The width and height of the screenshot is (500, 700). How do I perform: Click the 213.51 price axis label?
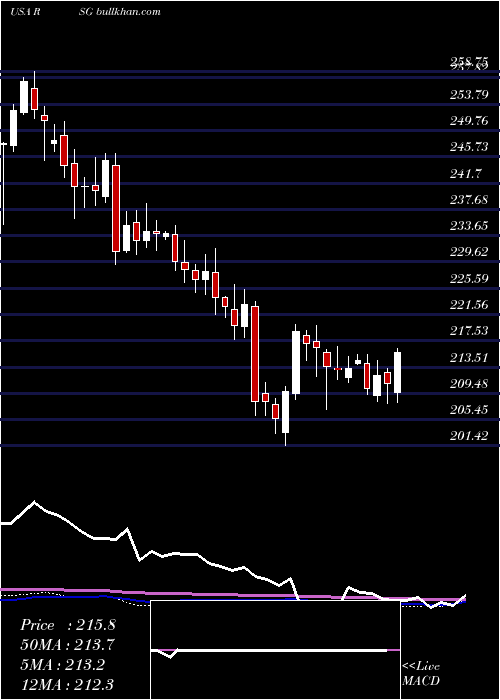[x=469, y=358]
